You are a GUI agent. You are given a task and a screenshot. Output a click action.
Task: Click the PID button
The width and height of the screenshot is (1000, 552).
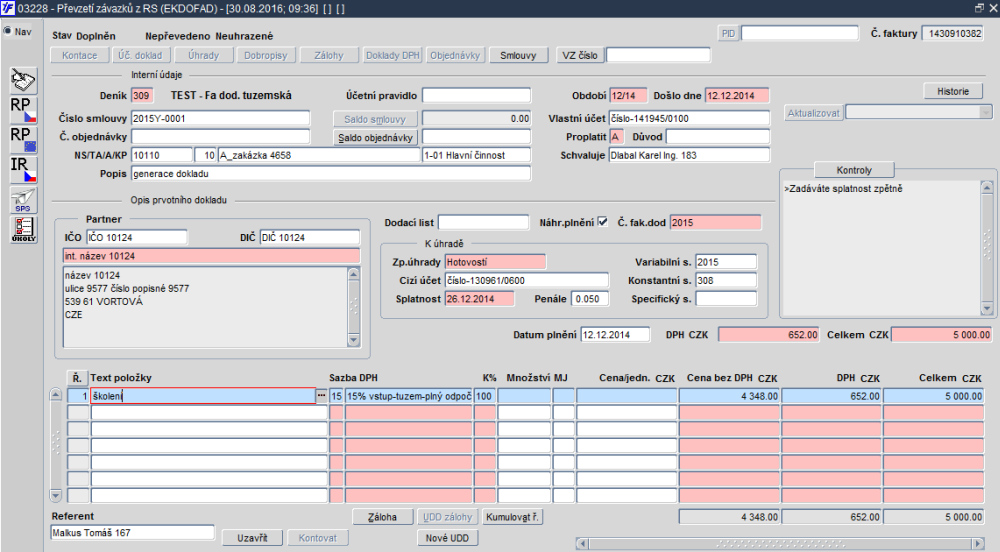728,34
